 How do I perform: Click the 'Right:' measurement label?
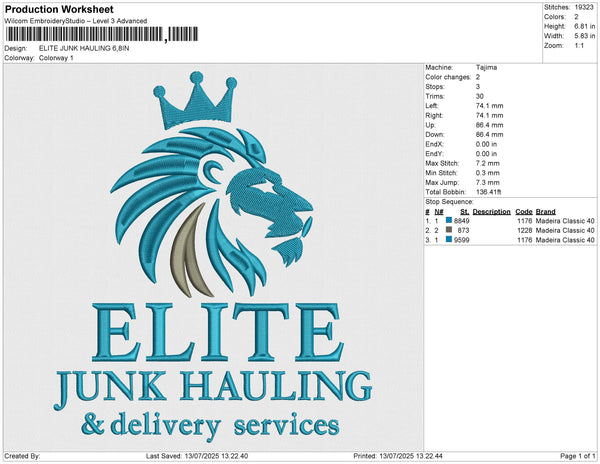[434, 116]
